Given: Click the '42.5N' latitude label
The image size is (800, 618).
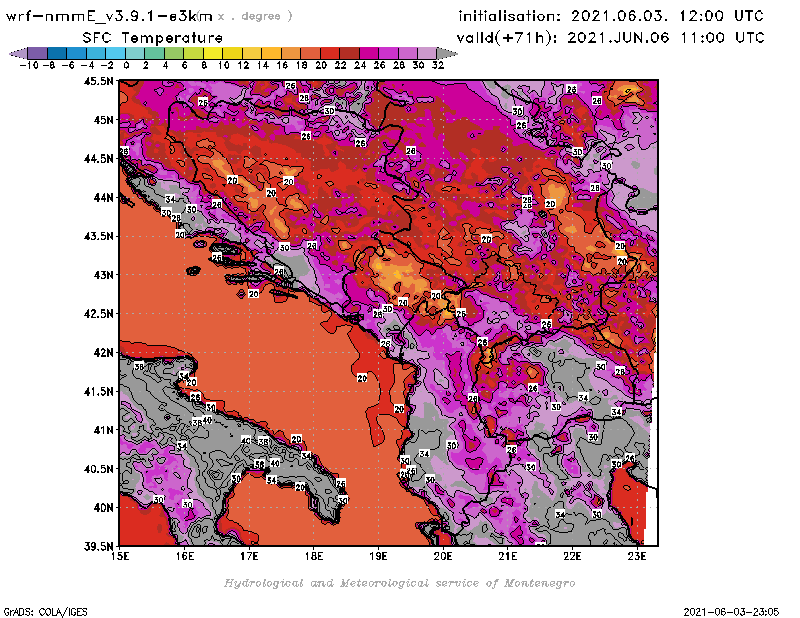Looking at the screenshot, I should 97,314.
